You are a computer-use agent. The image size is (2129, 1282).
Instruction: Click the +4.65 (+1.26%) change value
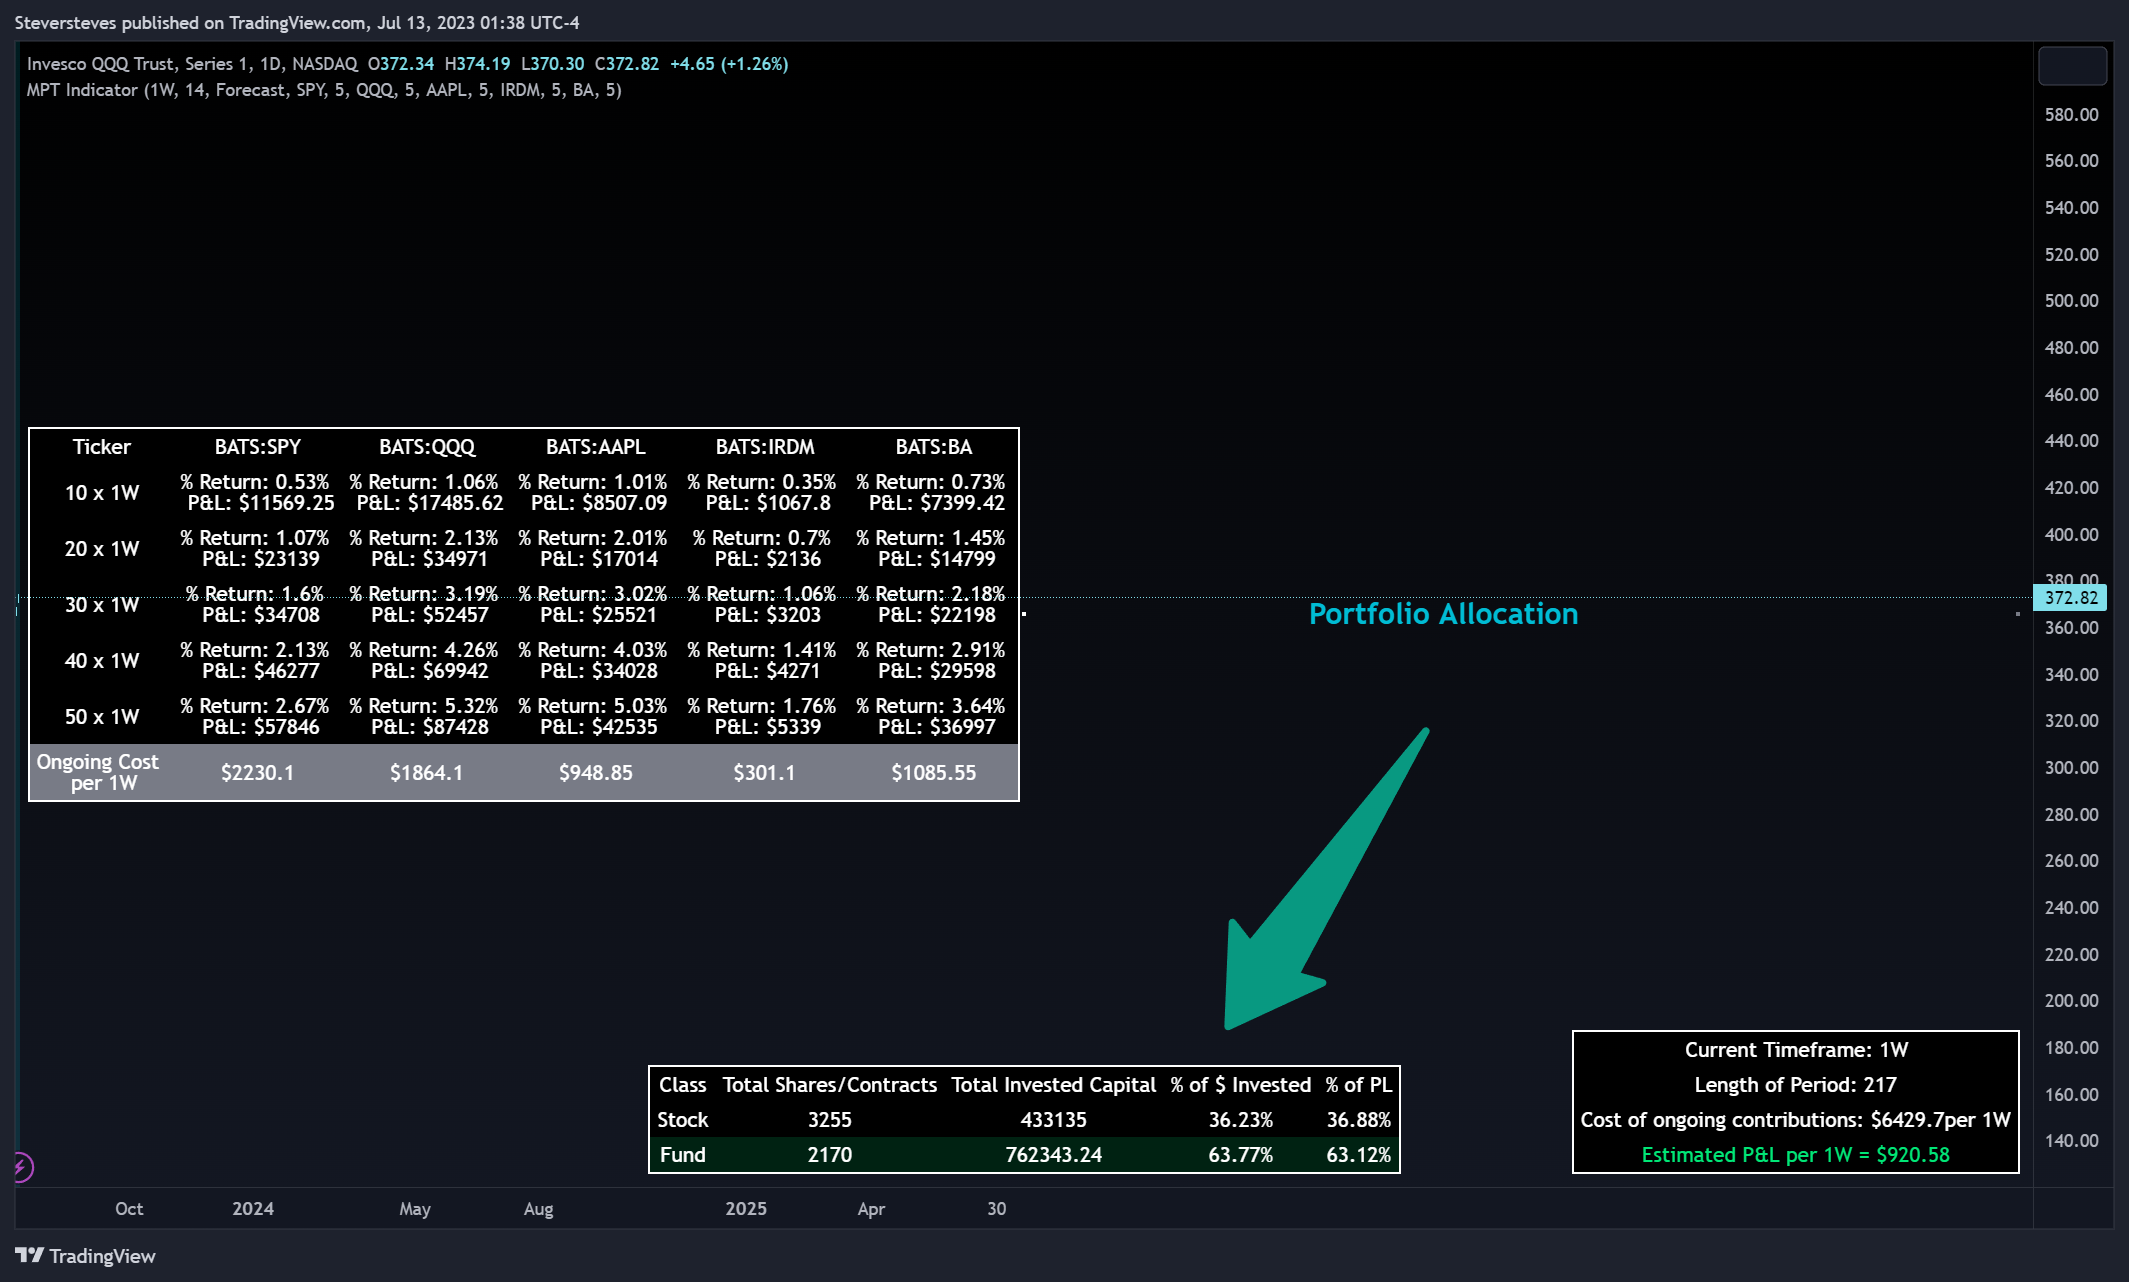click(x=729, y=64)
